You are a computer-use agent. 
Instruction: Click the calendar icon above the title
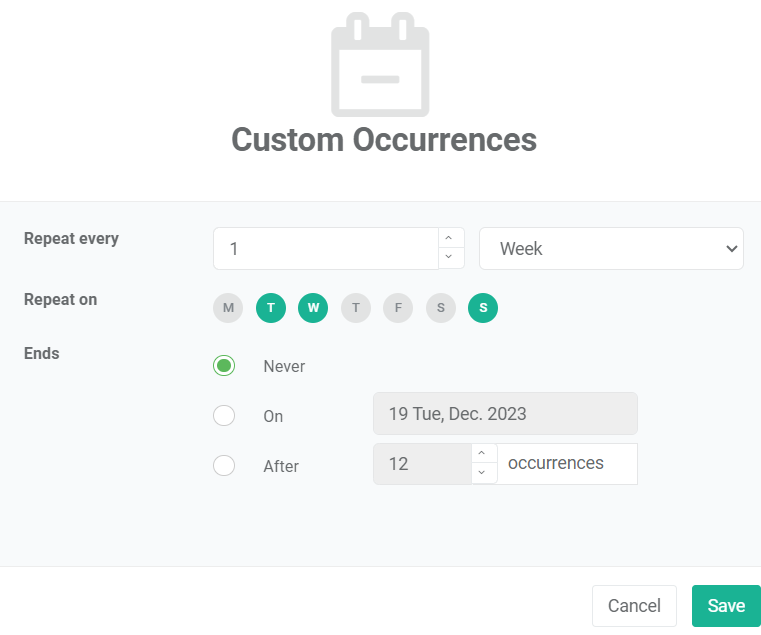click(x=380, y=65)
